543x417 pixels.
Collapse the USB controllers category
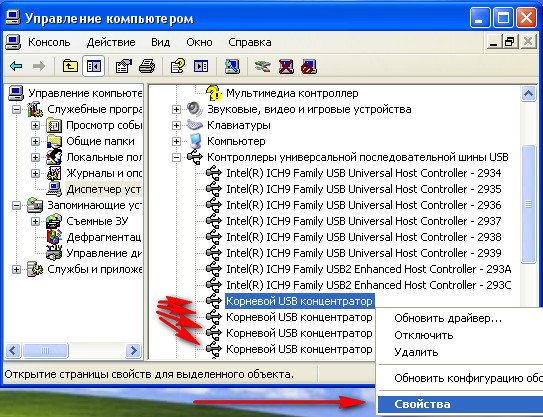click(176, 157)
